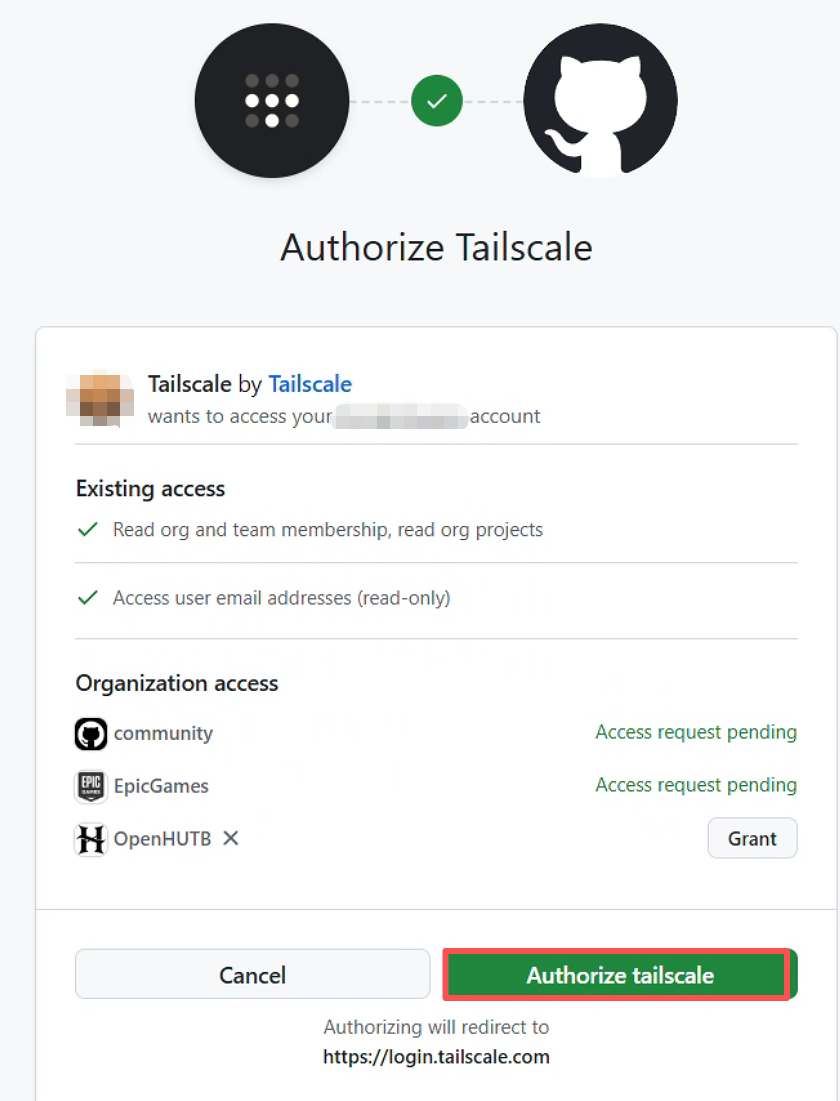
Task: Click EpicGames Access request pending status
Action: click(696, 785)
